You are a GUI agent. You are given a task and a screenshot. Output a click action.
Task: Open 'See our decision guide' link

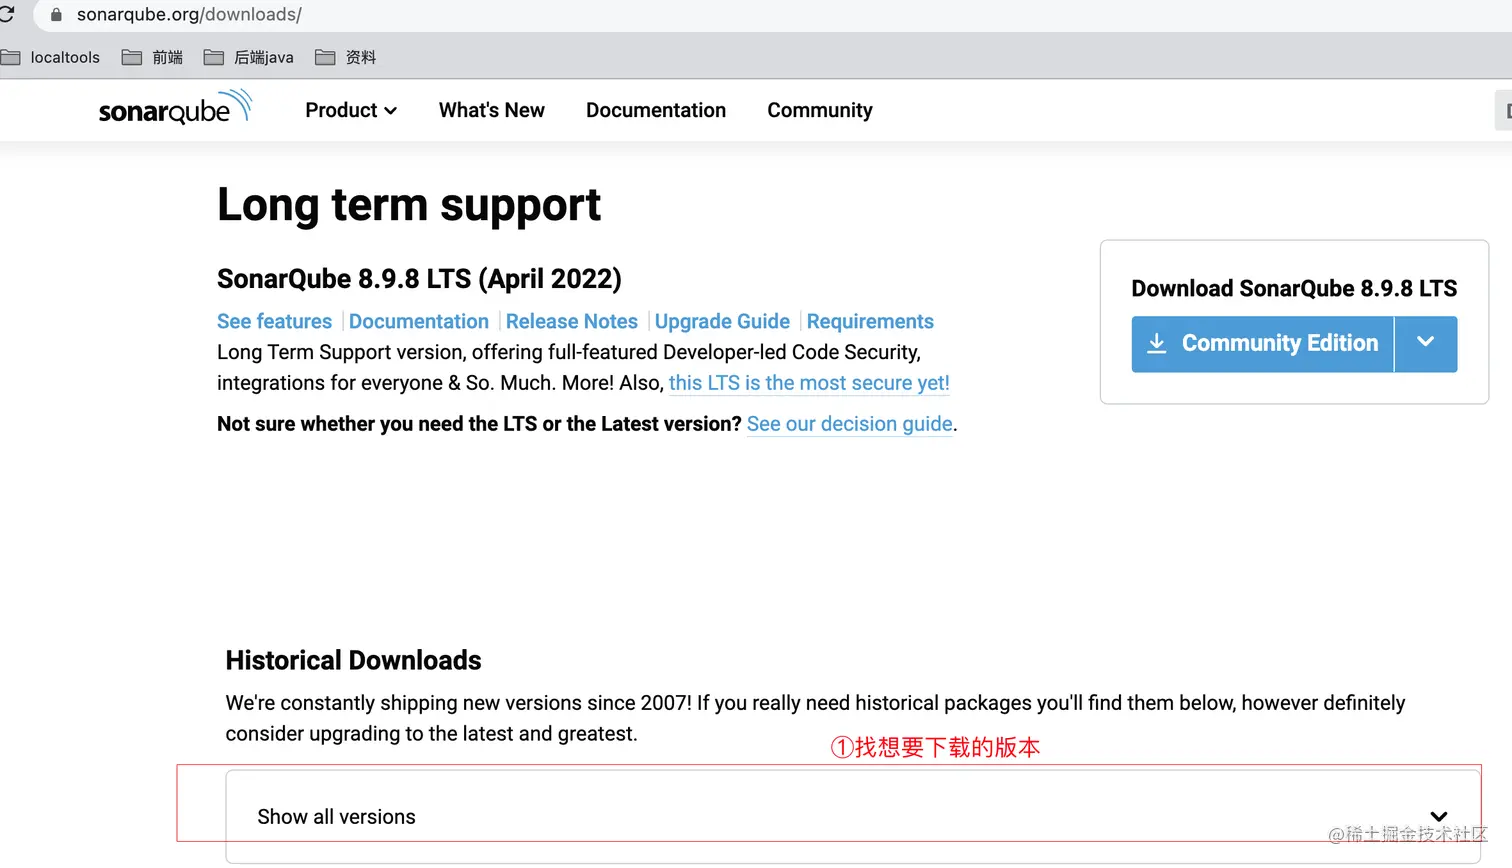click(850, 424)
